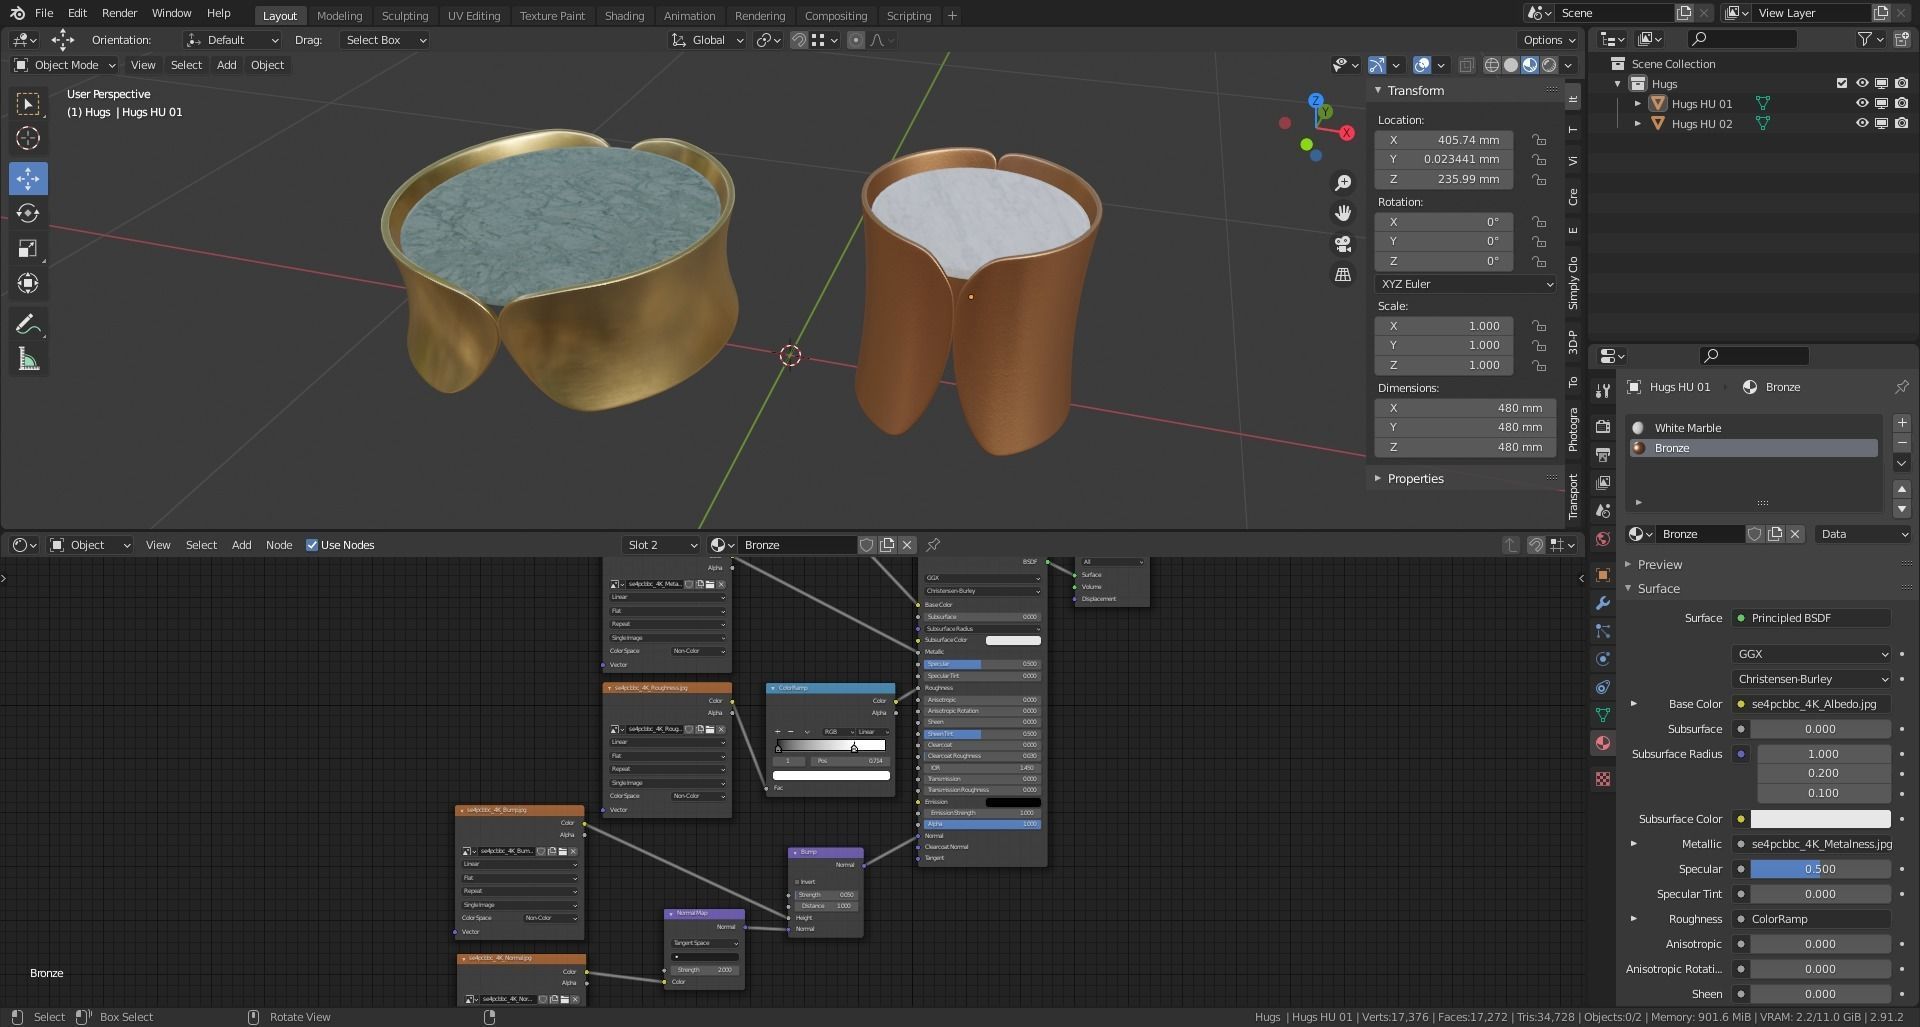Image resolution: width=1920 pixels, height=1027 pixels.
Task: Open the GGX distribution dropdown
Action: pyautogui.click(x=1811, y=654)
